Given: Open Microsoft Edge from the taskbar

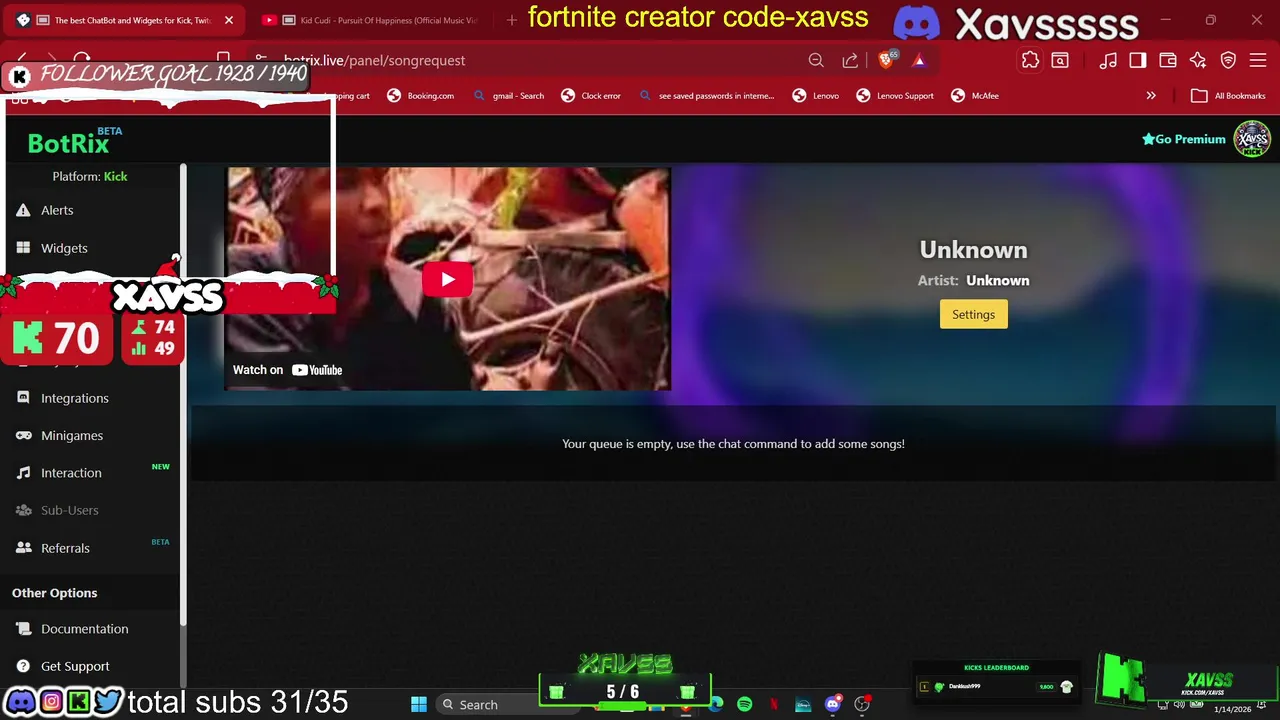Looking at the screenshot, I should 716,705.
